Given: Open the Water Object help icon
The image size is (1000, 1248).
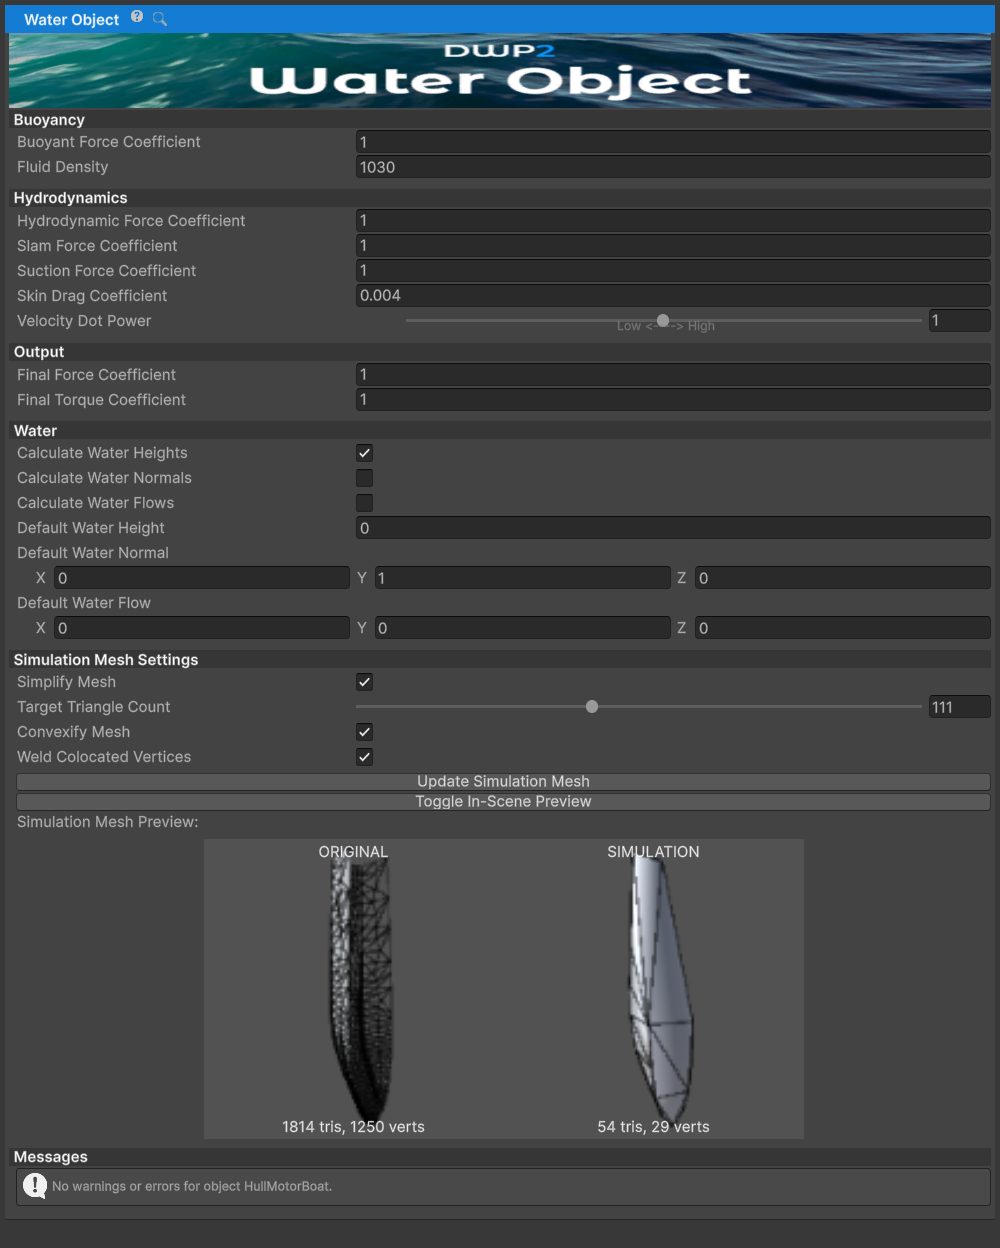Looking at the screenshot, I should pyautogui.click(x=137, y=17).
